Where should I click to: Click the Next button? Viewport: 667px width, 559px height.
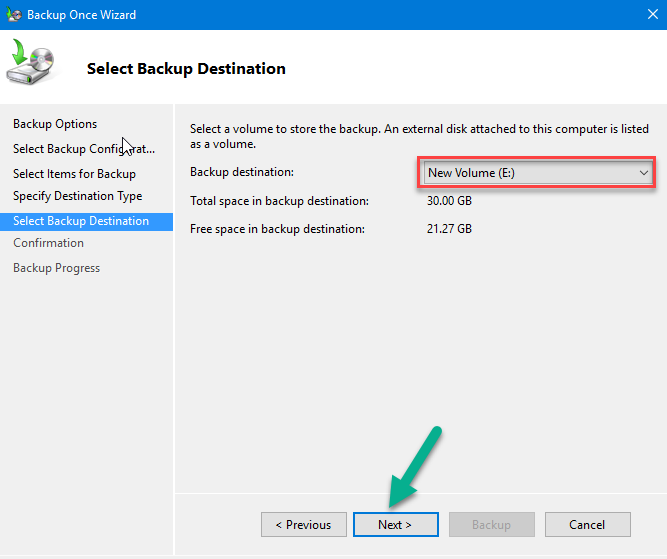(x=396, y=525)
